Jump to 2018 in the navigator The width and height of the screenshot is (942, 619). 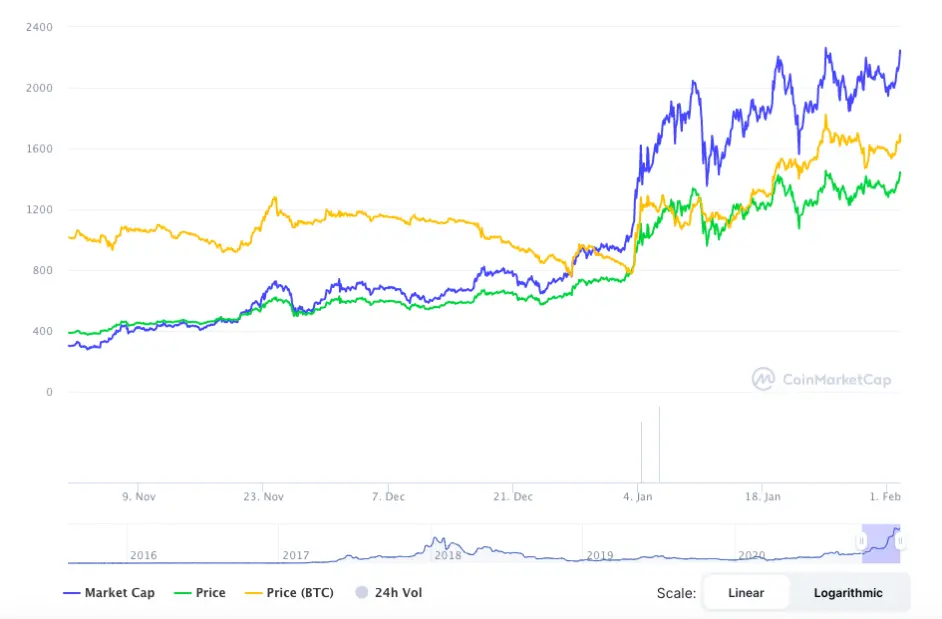pyautogui.click(x=448, y=555)
